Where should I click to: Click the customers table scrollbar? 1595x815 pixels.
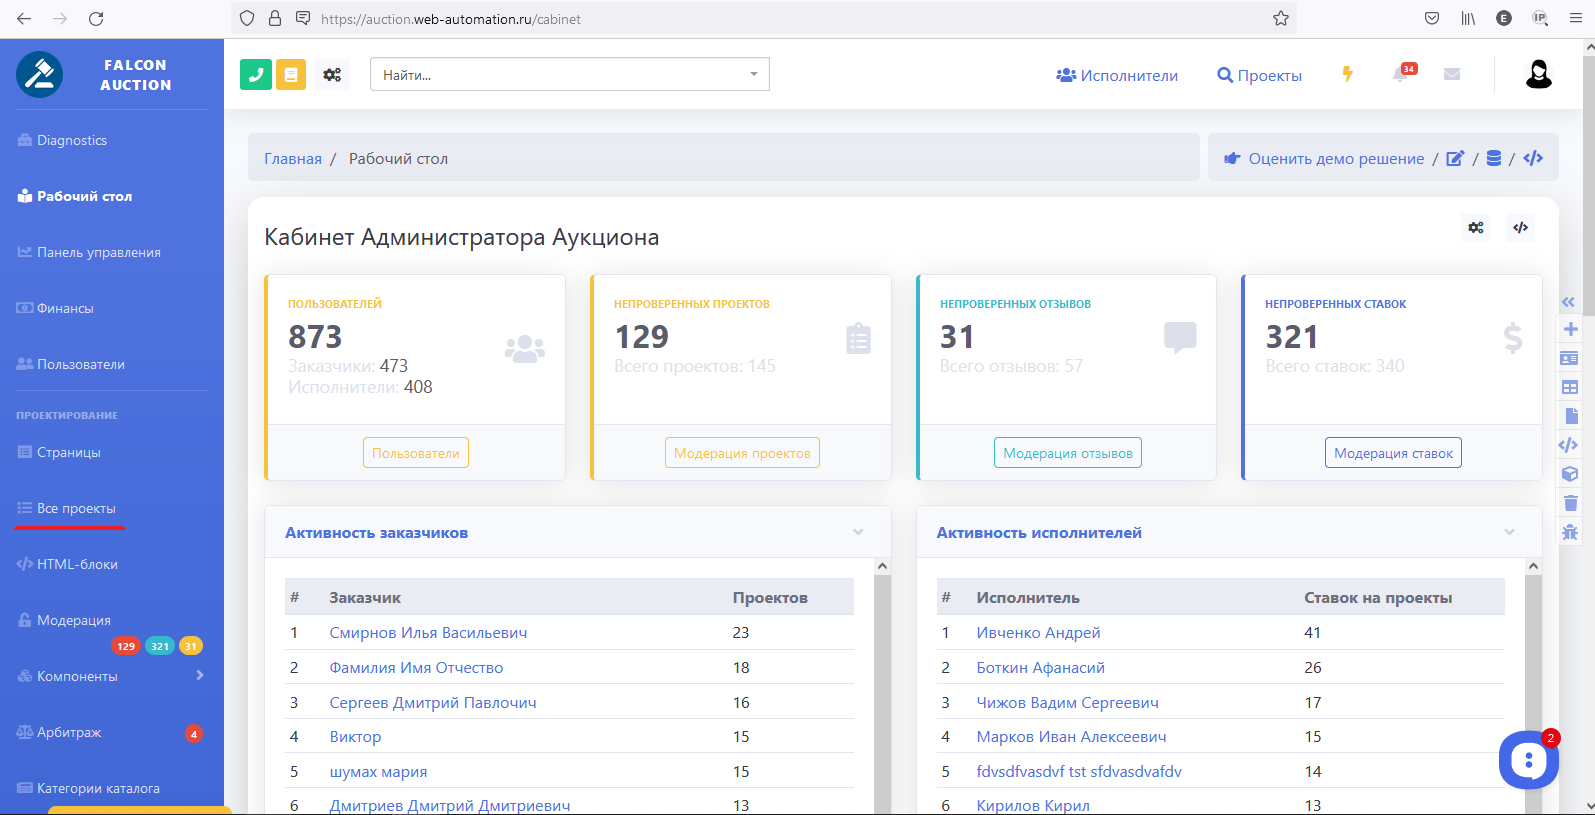click(882, 690)
